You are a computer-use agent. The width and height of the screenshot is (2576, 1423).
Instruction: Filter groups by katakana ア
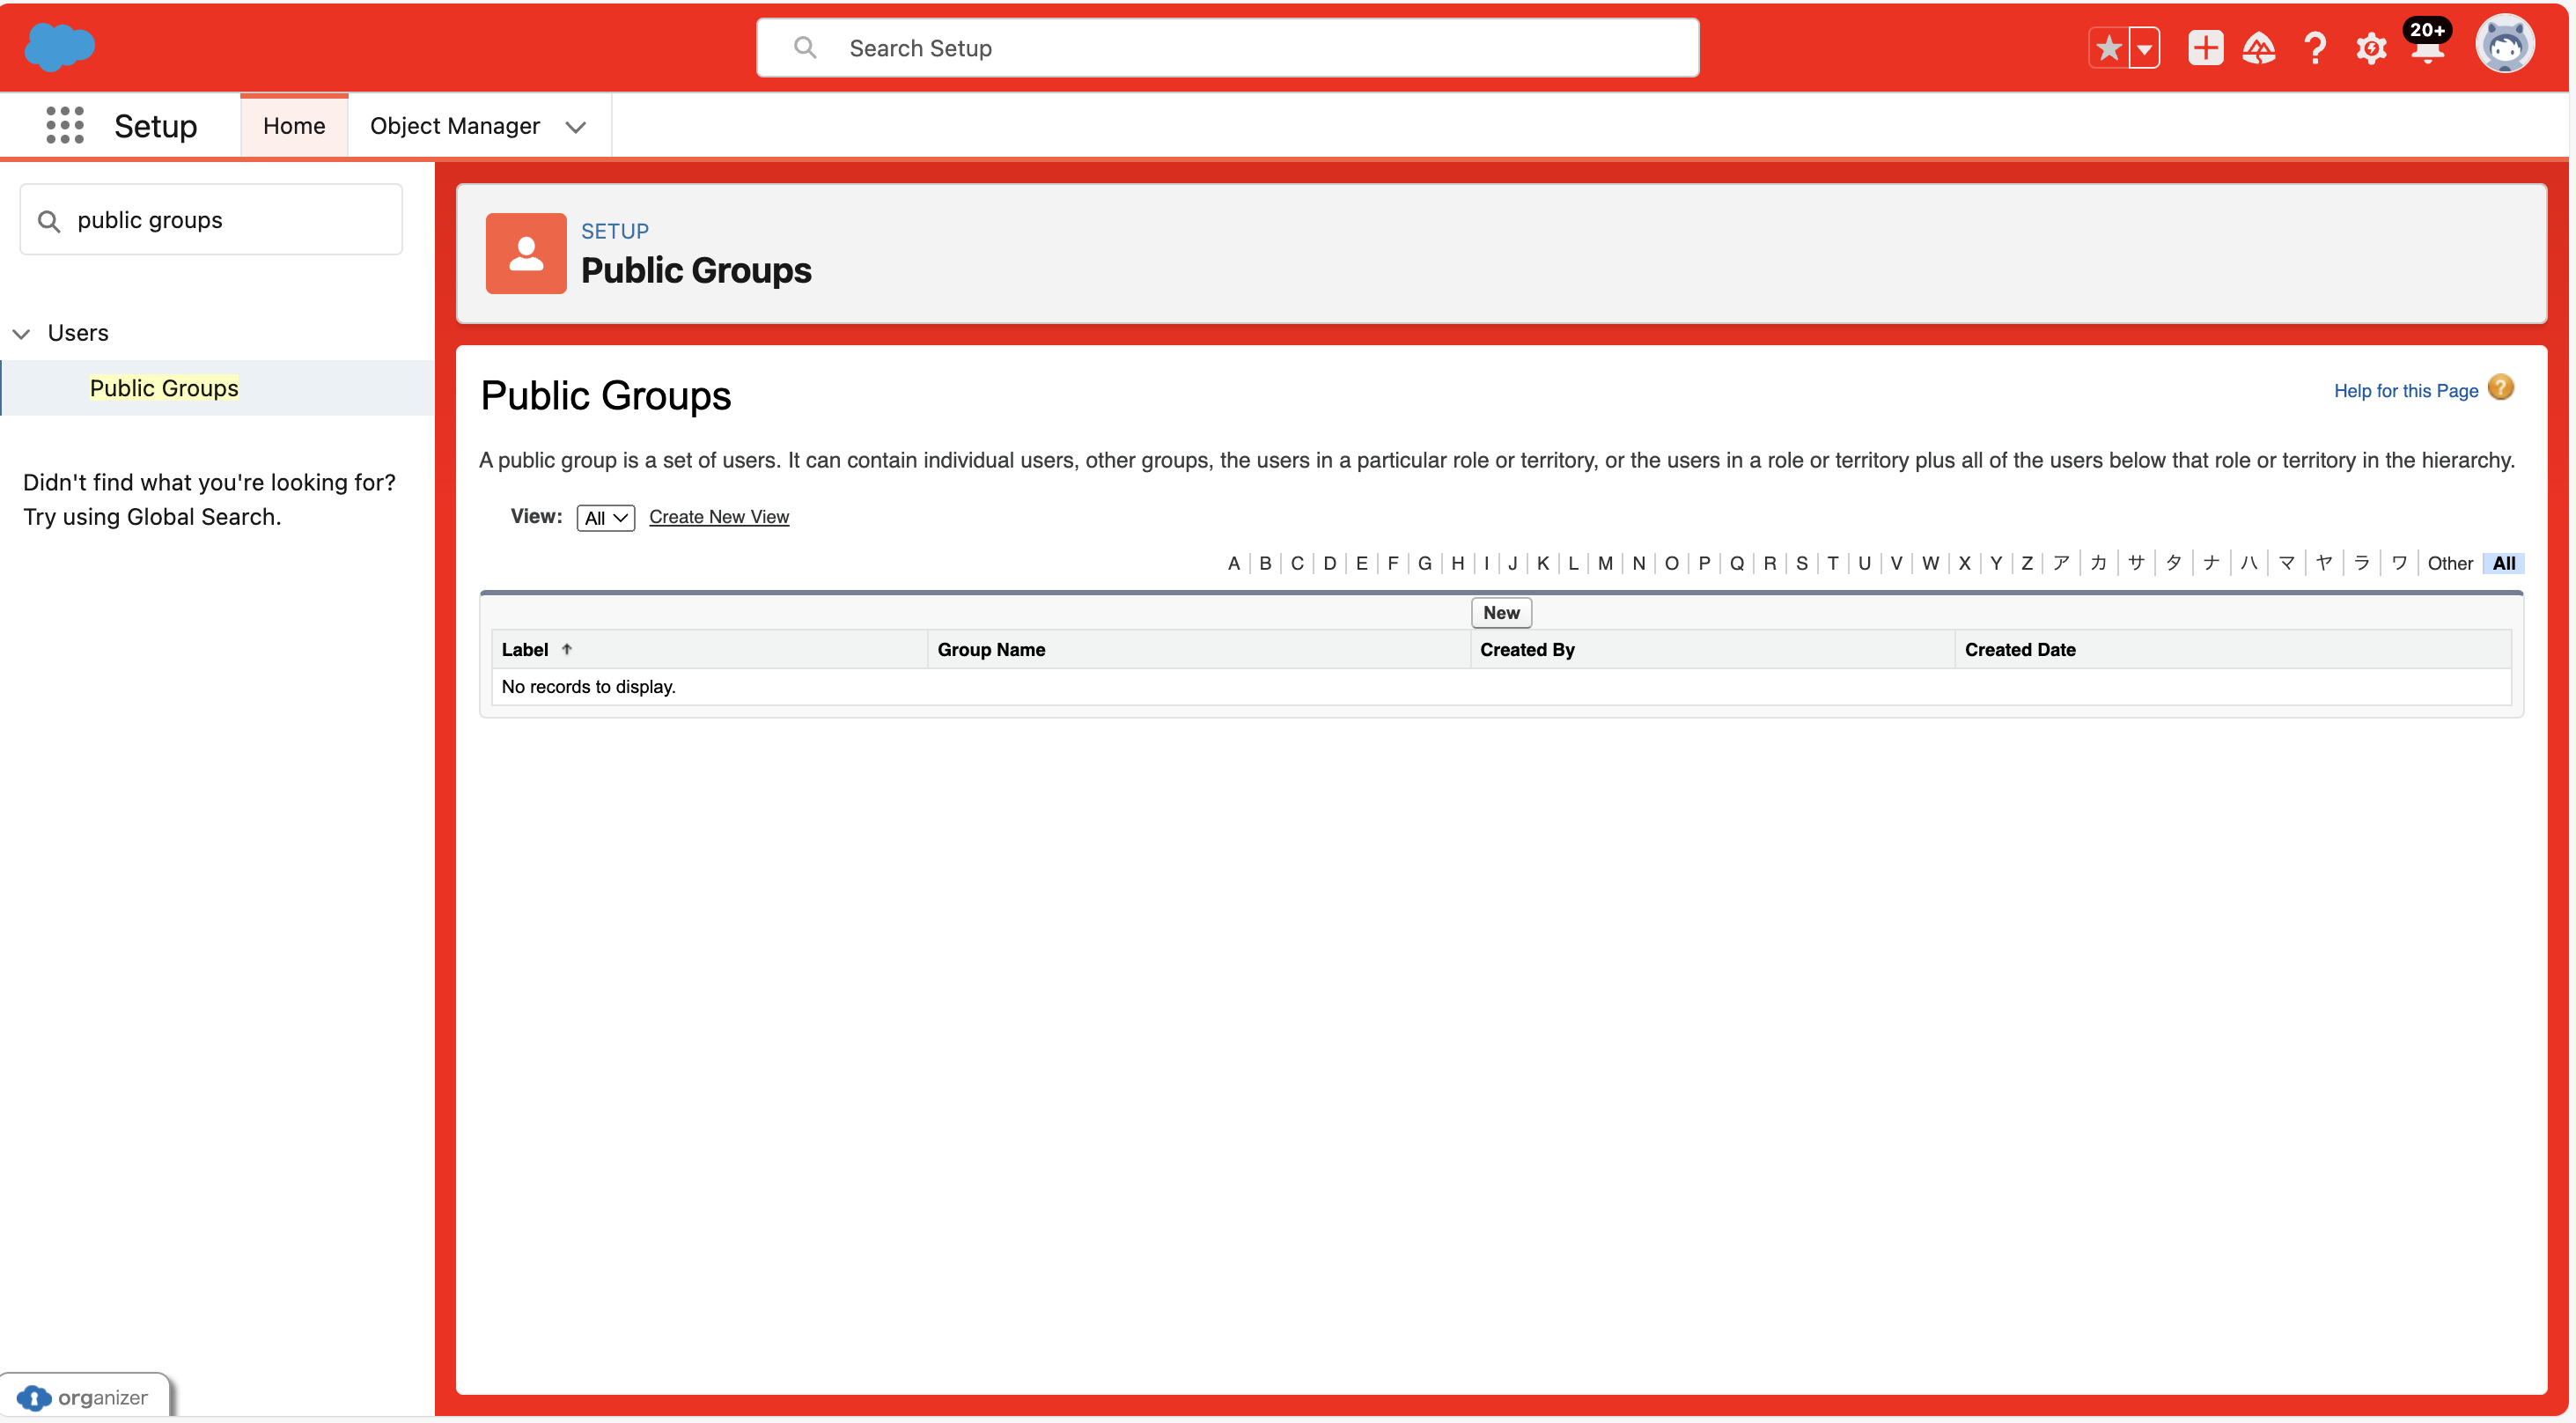point(2060,563)
